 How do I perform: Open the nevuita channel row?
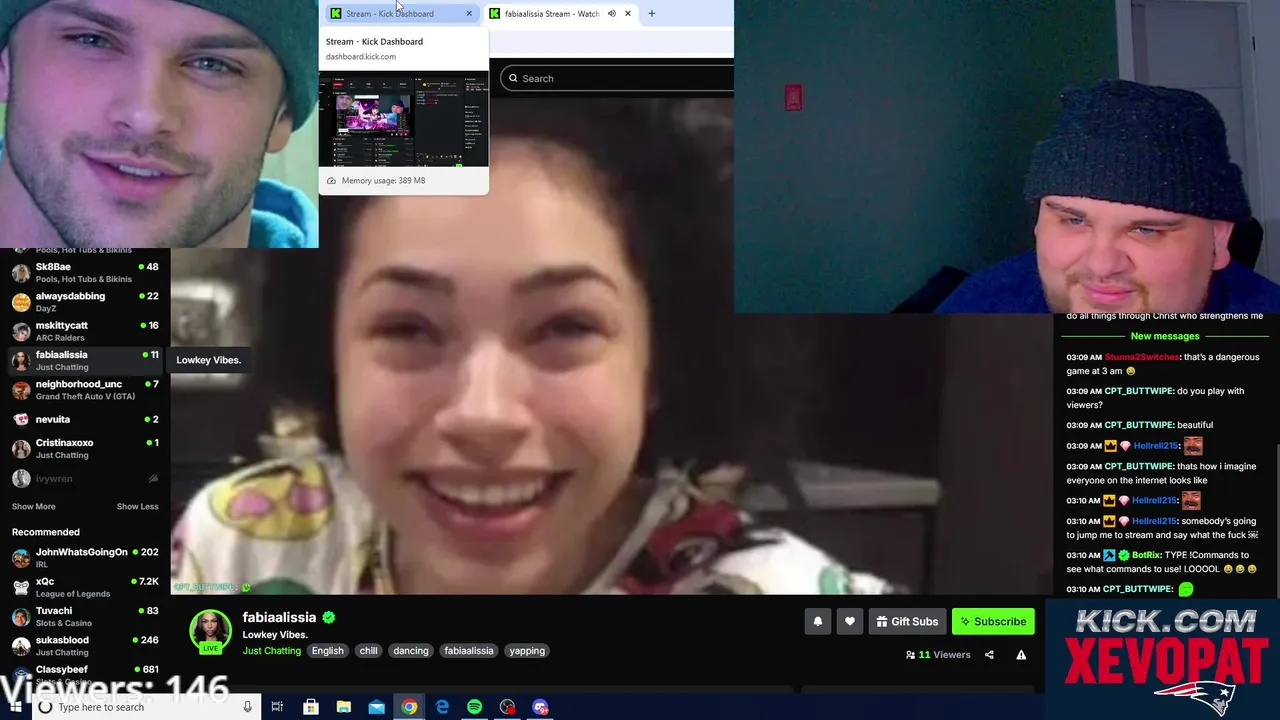coord(85,419)
